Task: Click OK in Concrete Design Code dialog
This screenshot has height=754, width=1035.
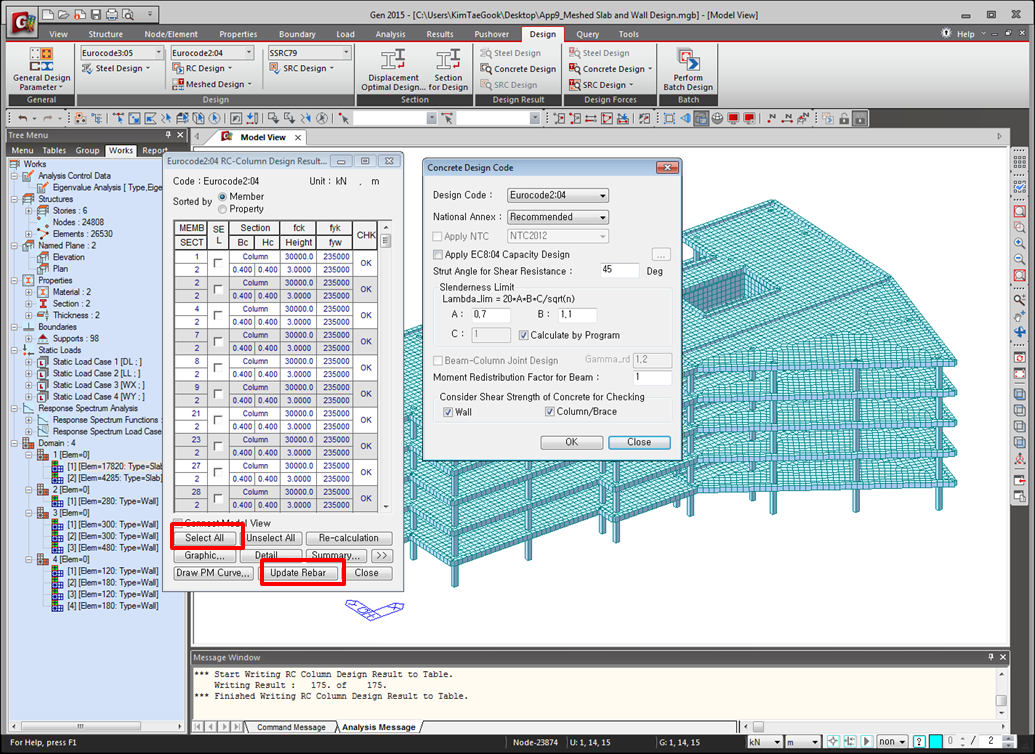Action: tap(572, 442)
